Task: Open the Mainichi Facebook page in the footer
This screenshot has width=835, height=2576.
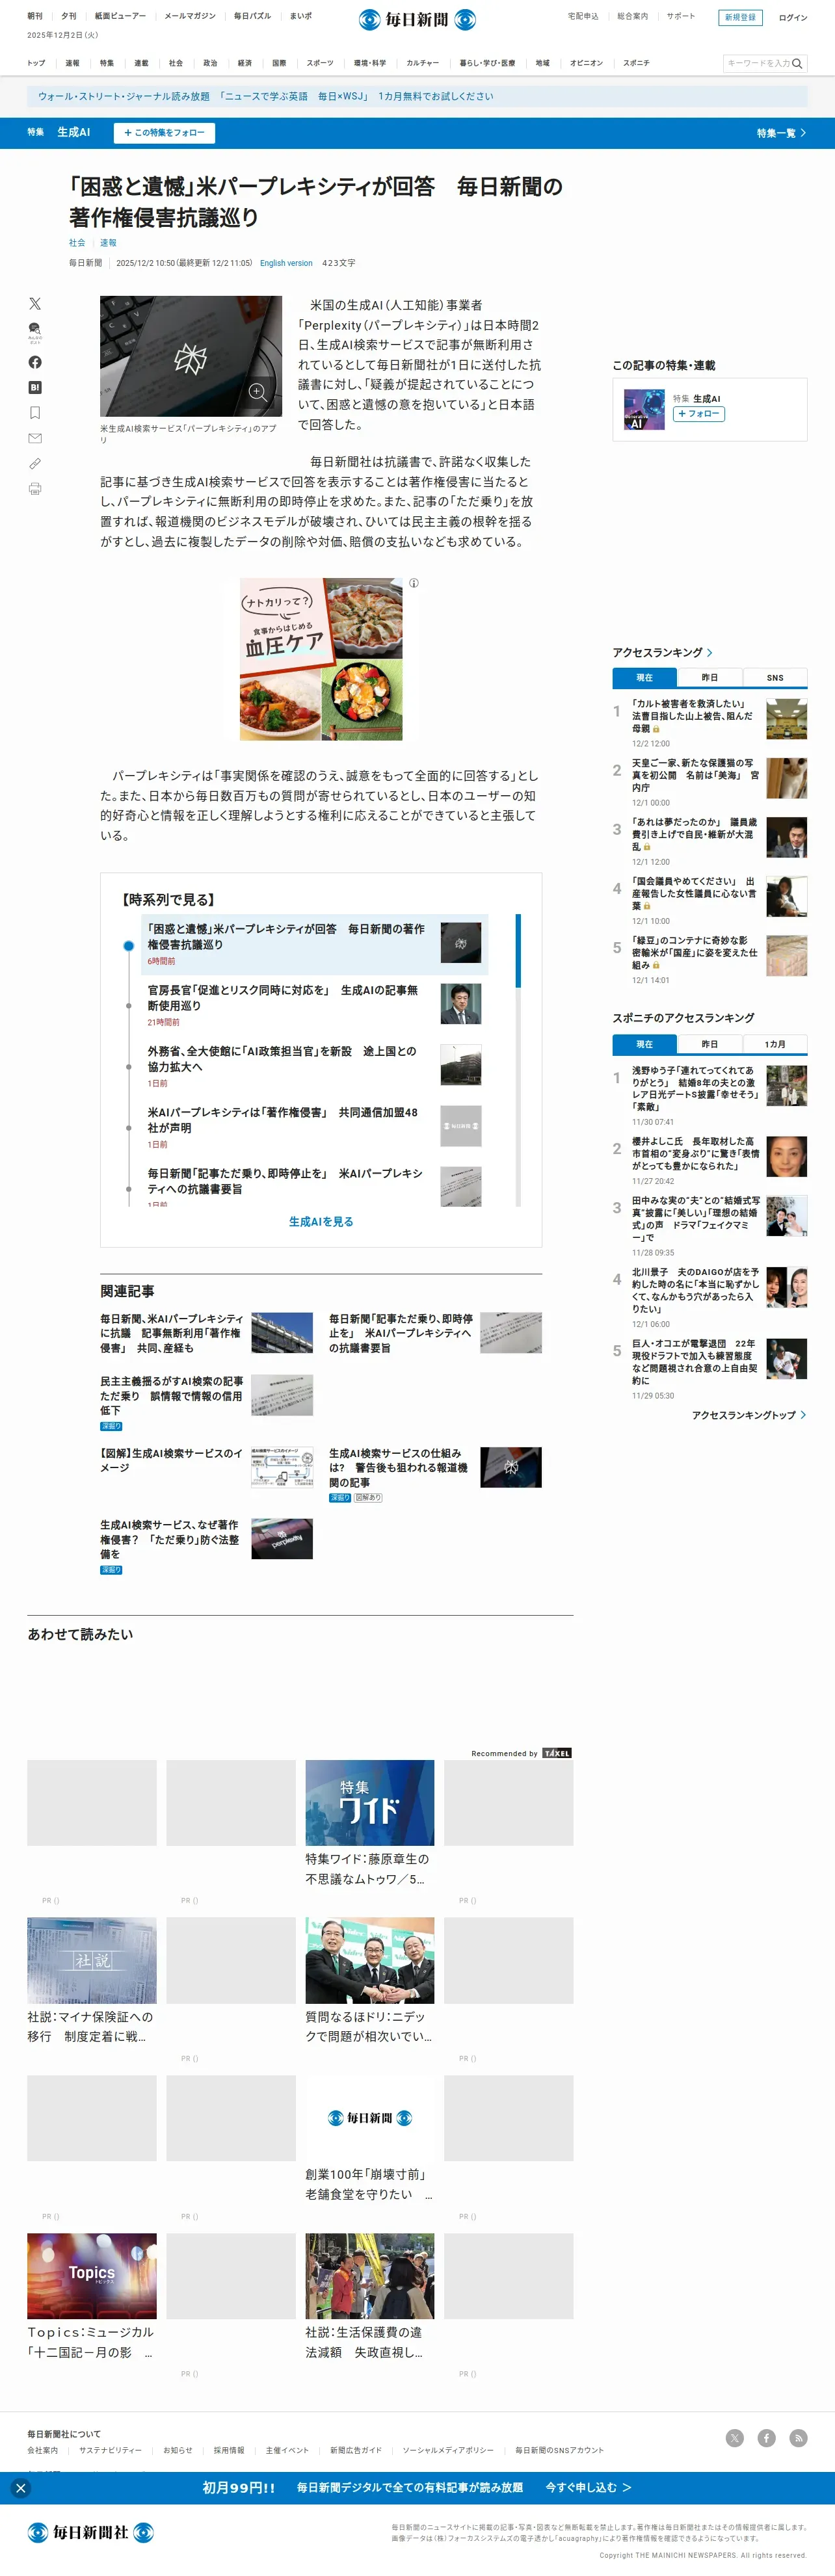Action: pos(767,2438)
